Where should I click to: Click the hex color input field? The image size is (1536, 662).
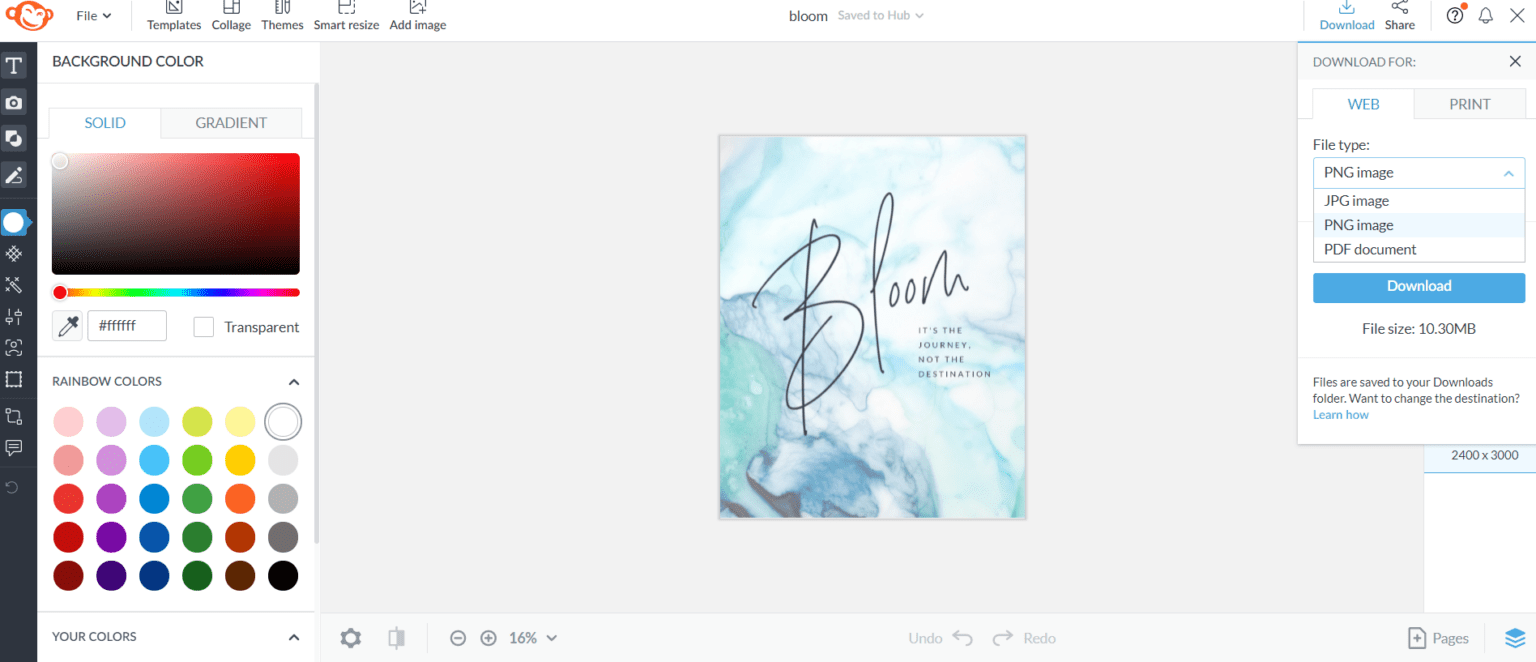pyautogui.click(x=127, y=326)
